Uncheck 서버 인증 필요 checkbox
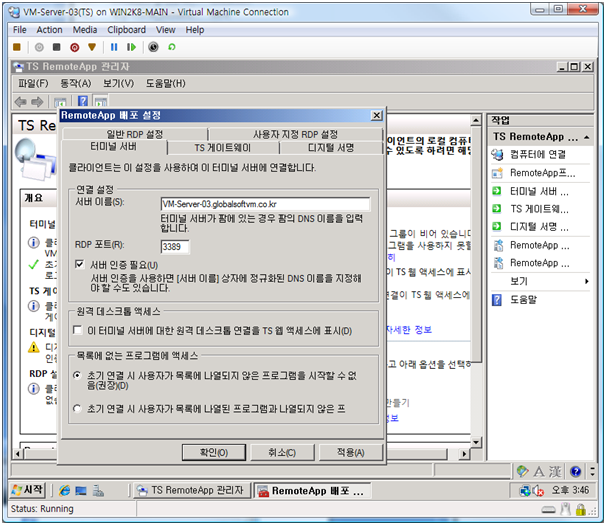The height and width of the screenshot is (525, 606). pos(79,264)
